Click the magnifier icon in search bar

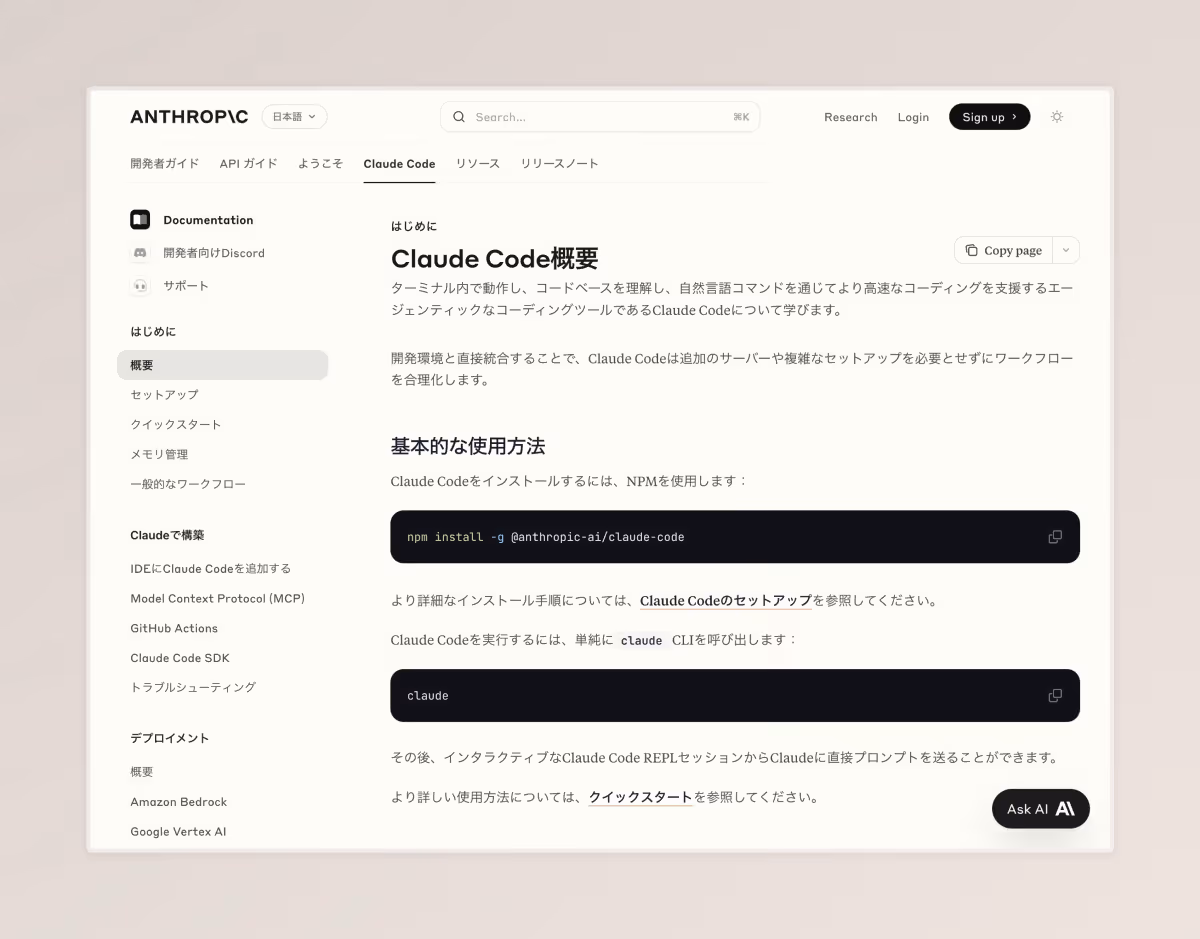[459, 117]
